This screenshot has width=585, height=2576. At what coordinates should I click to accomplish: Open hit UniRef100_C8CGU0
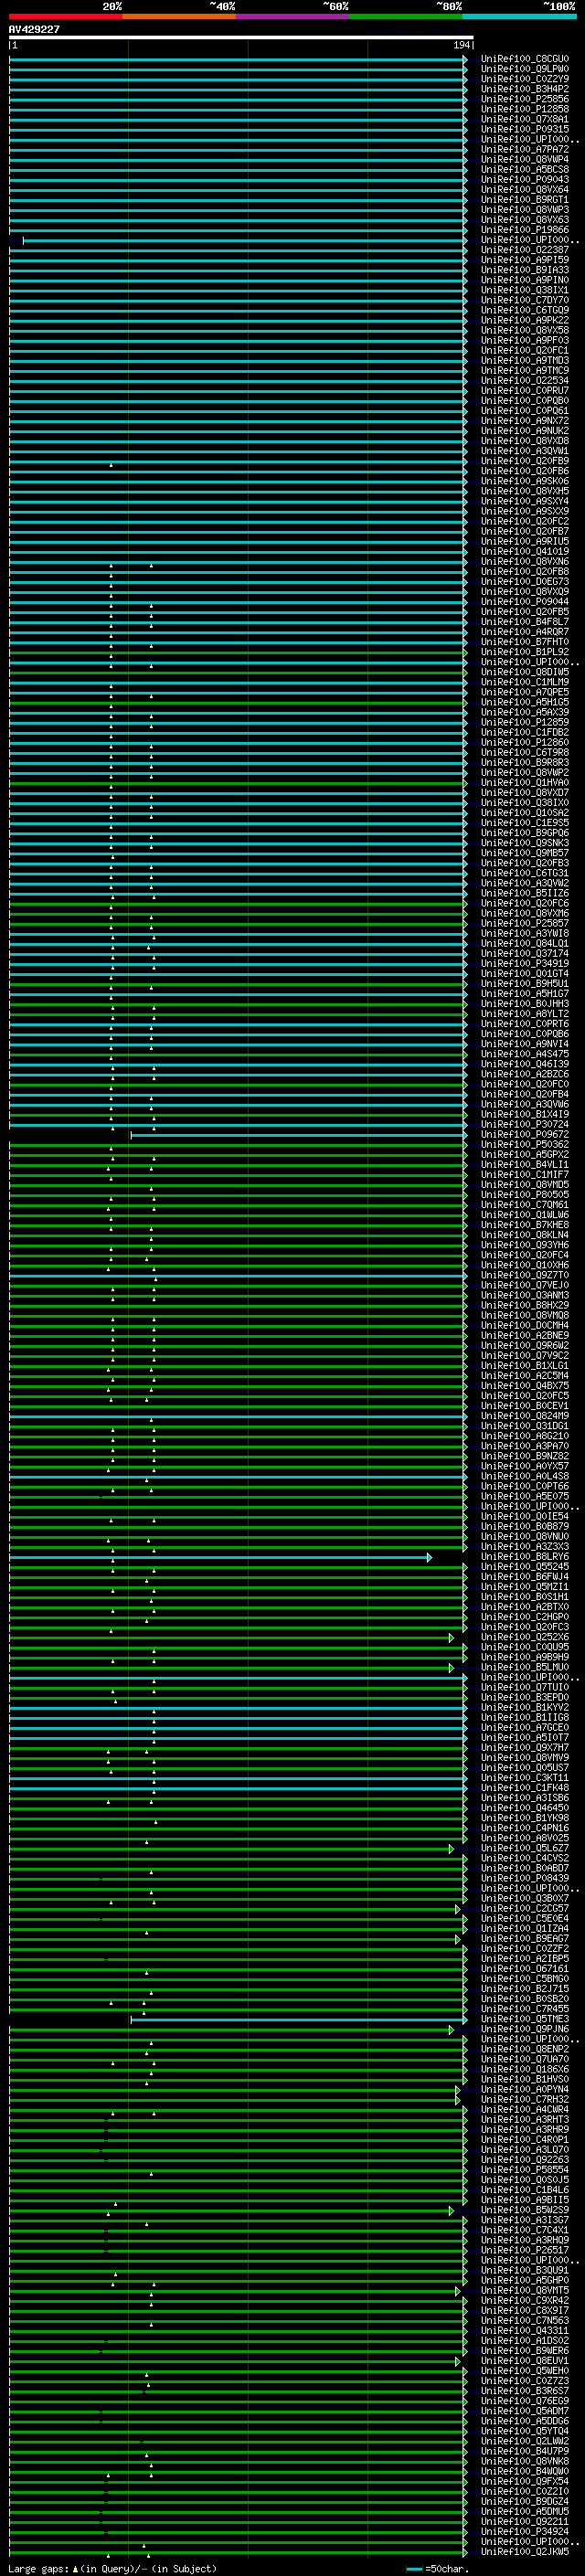[524, 59]
